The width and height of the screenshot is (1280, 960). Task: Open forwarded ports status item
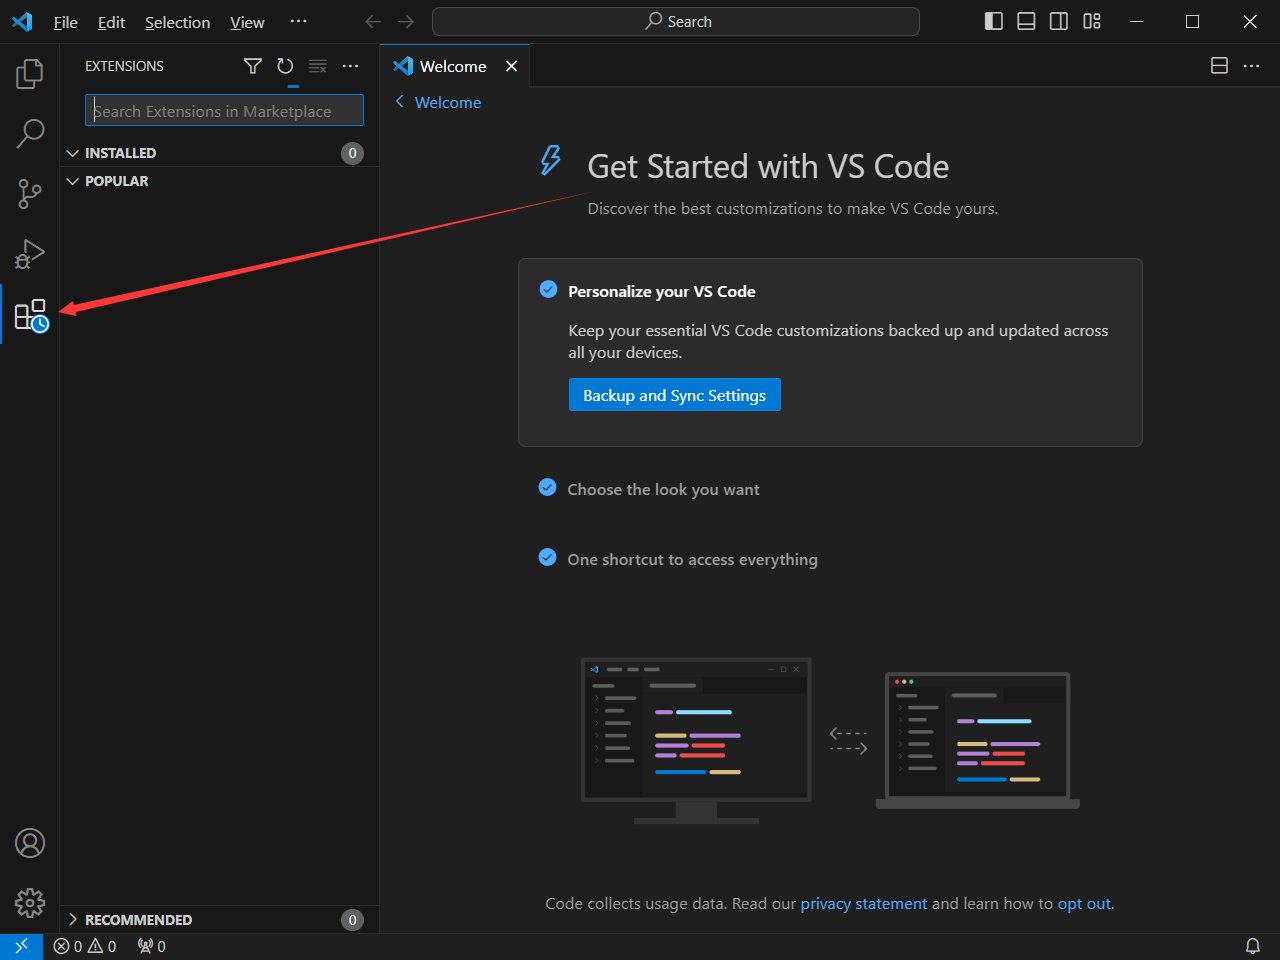(x=152, y=946)
